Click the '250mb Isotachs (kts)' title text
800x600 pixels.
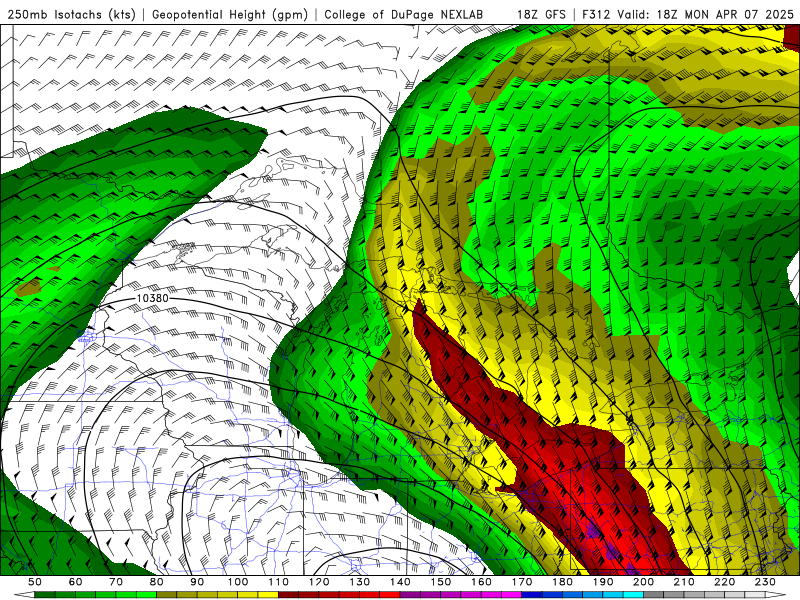coord(71,15)
